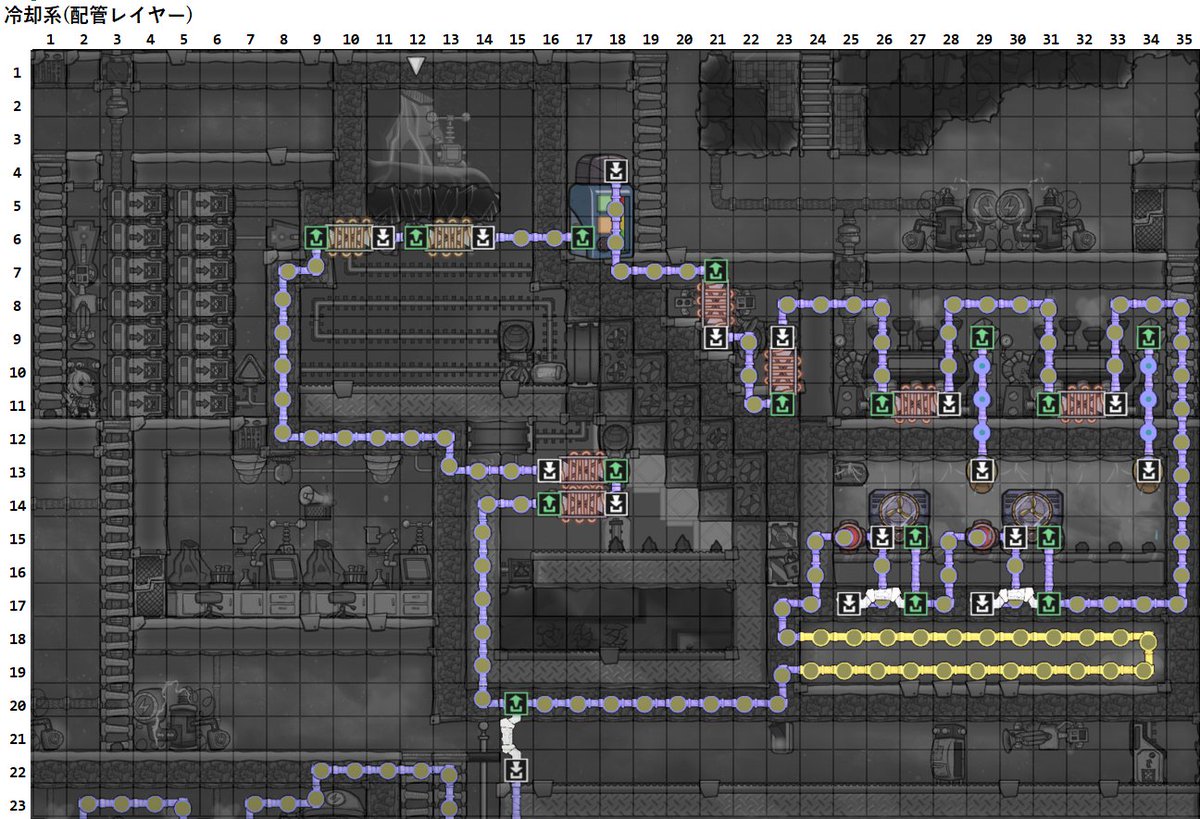Click green output port at column 29, row 9
The image size is (1200, 819).
click(982, 337)
